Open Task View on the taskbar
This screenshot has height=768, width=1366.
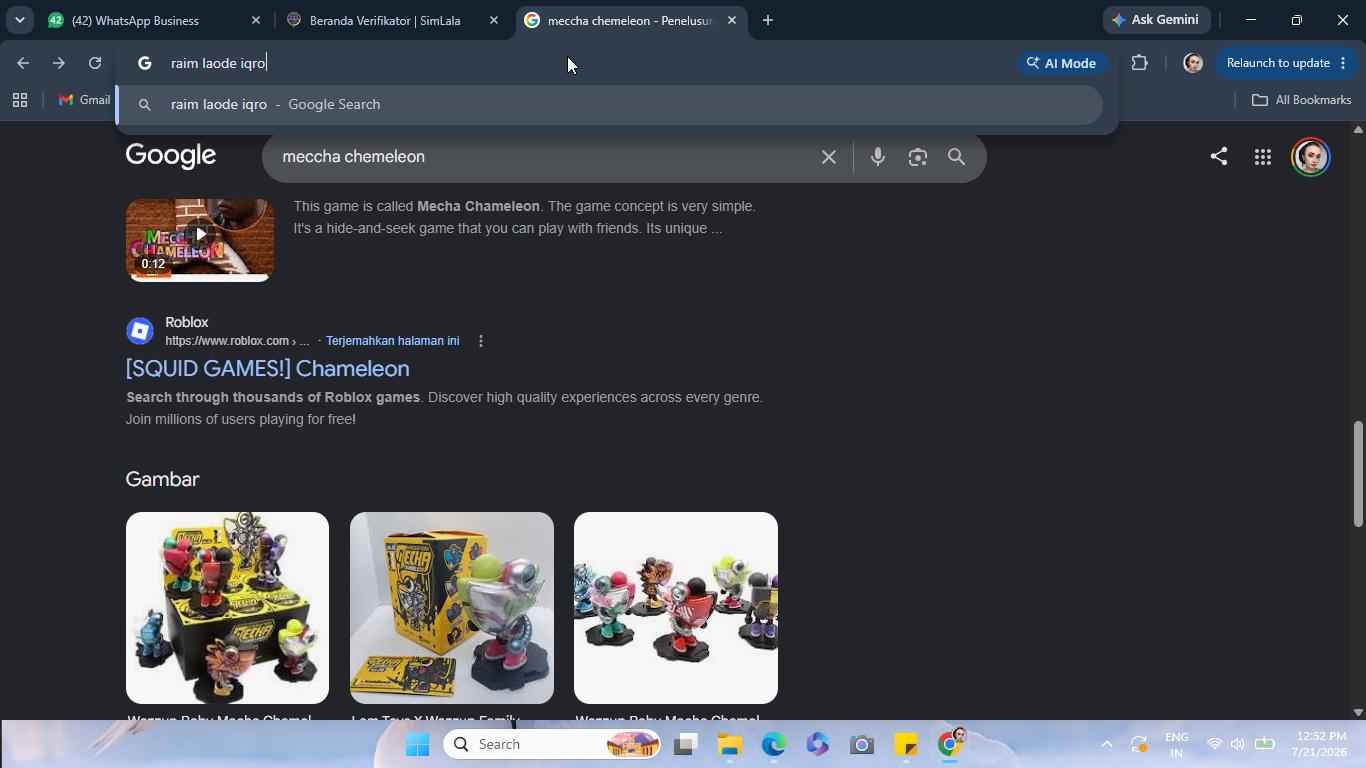tap(685, 745)
